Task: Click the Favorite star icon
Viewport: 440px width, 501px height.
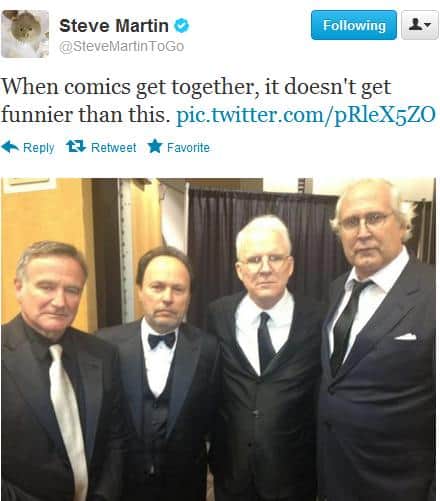Action: pos(155,146)
